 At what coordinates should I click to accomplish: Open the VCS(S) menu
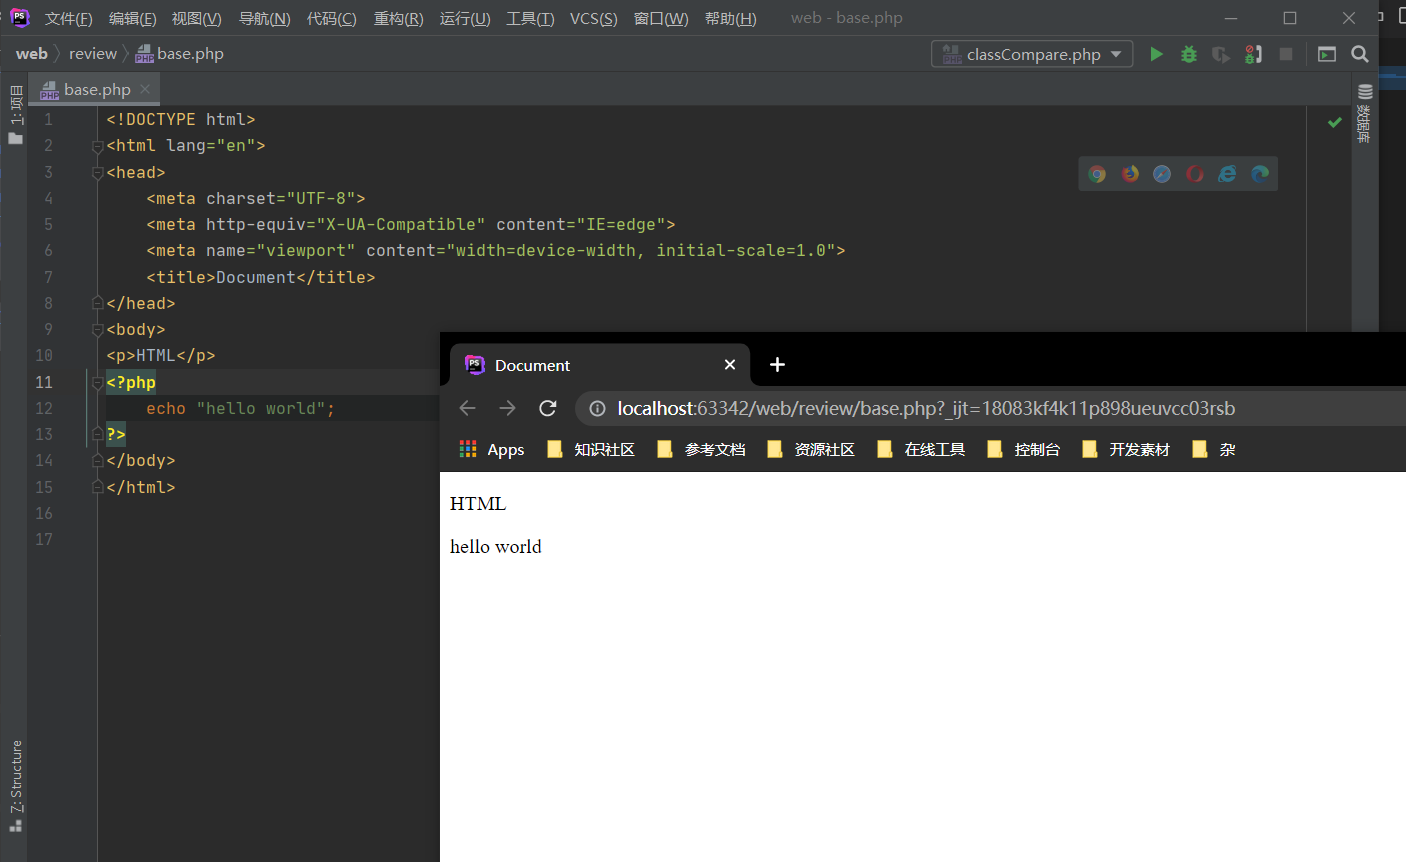594,18
